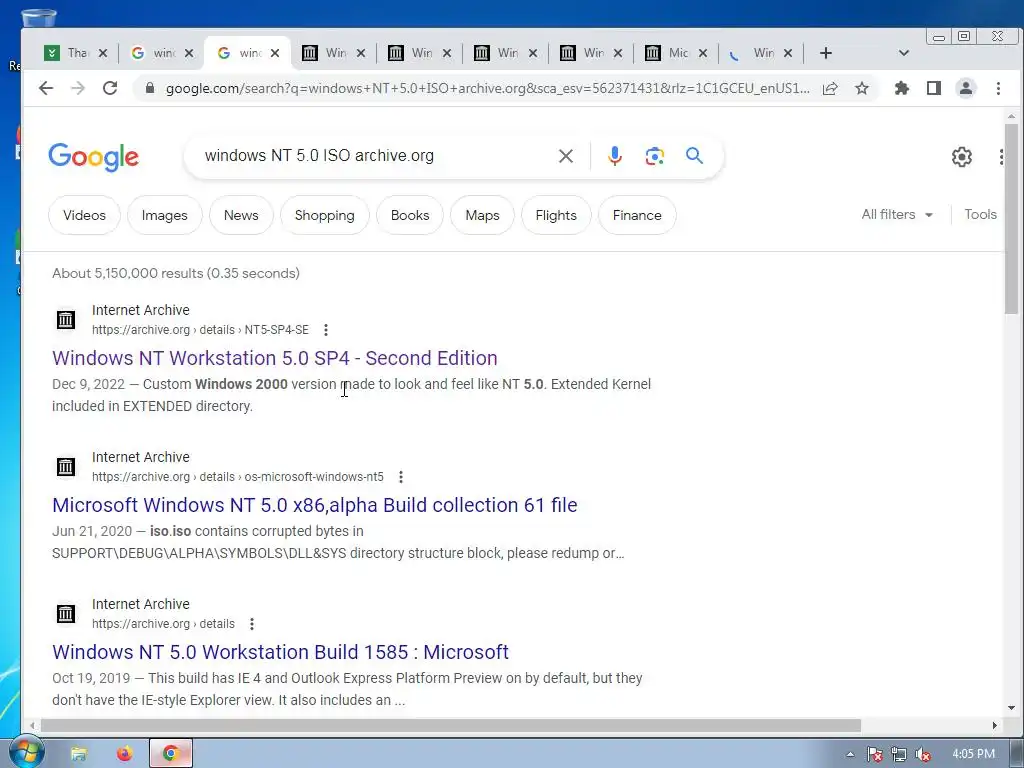Switch to the 'Tha' tab

coord(67,53)
